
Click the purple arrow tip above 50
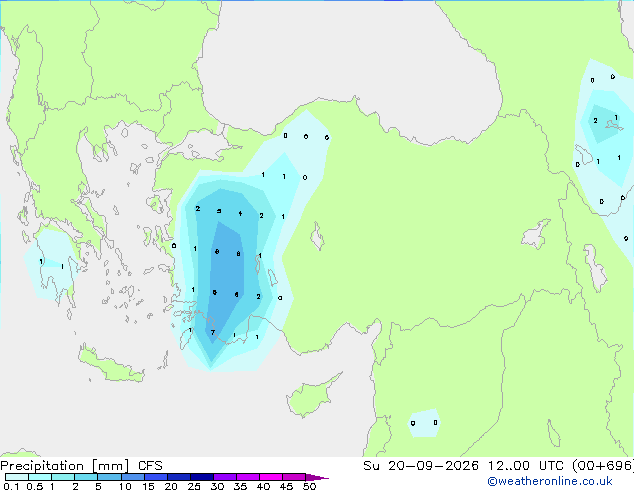click(317, 477)
